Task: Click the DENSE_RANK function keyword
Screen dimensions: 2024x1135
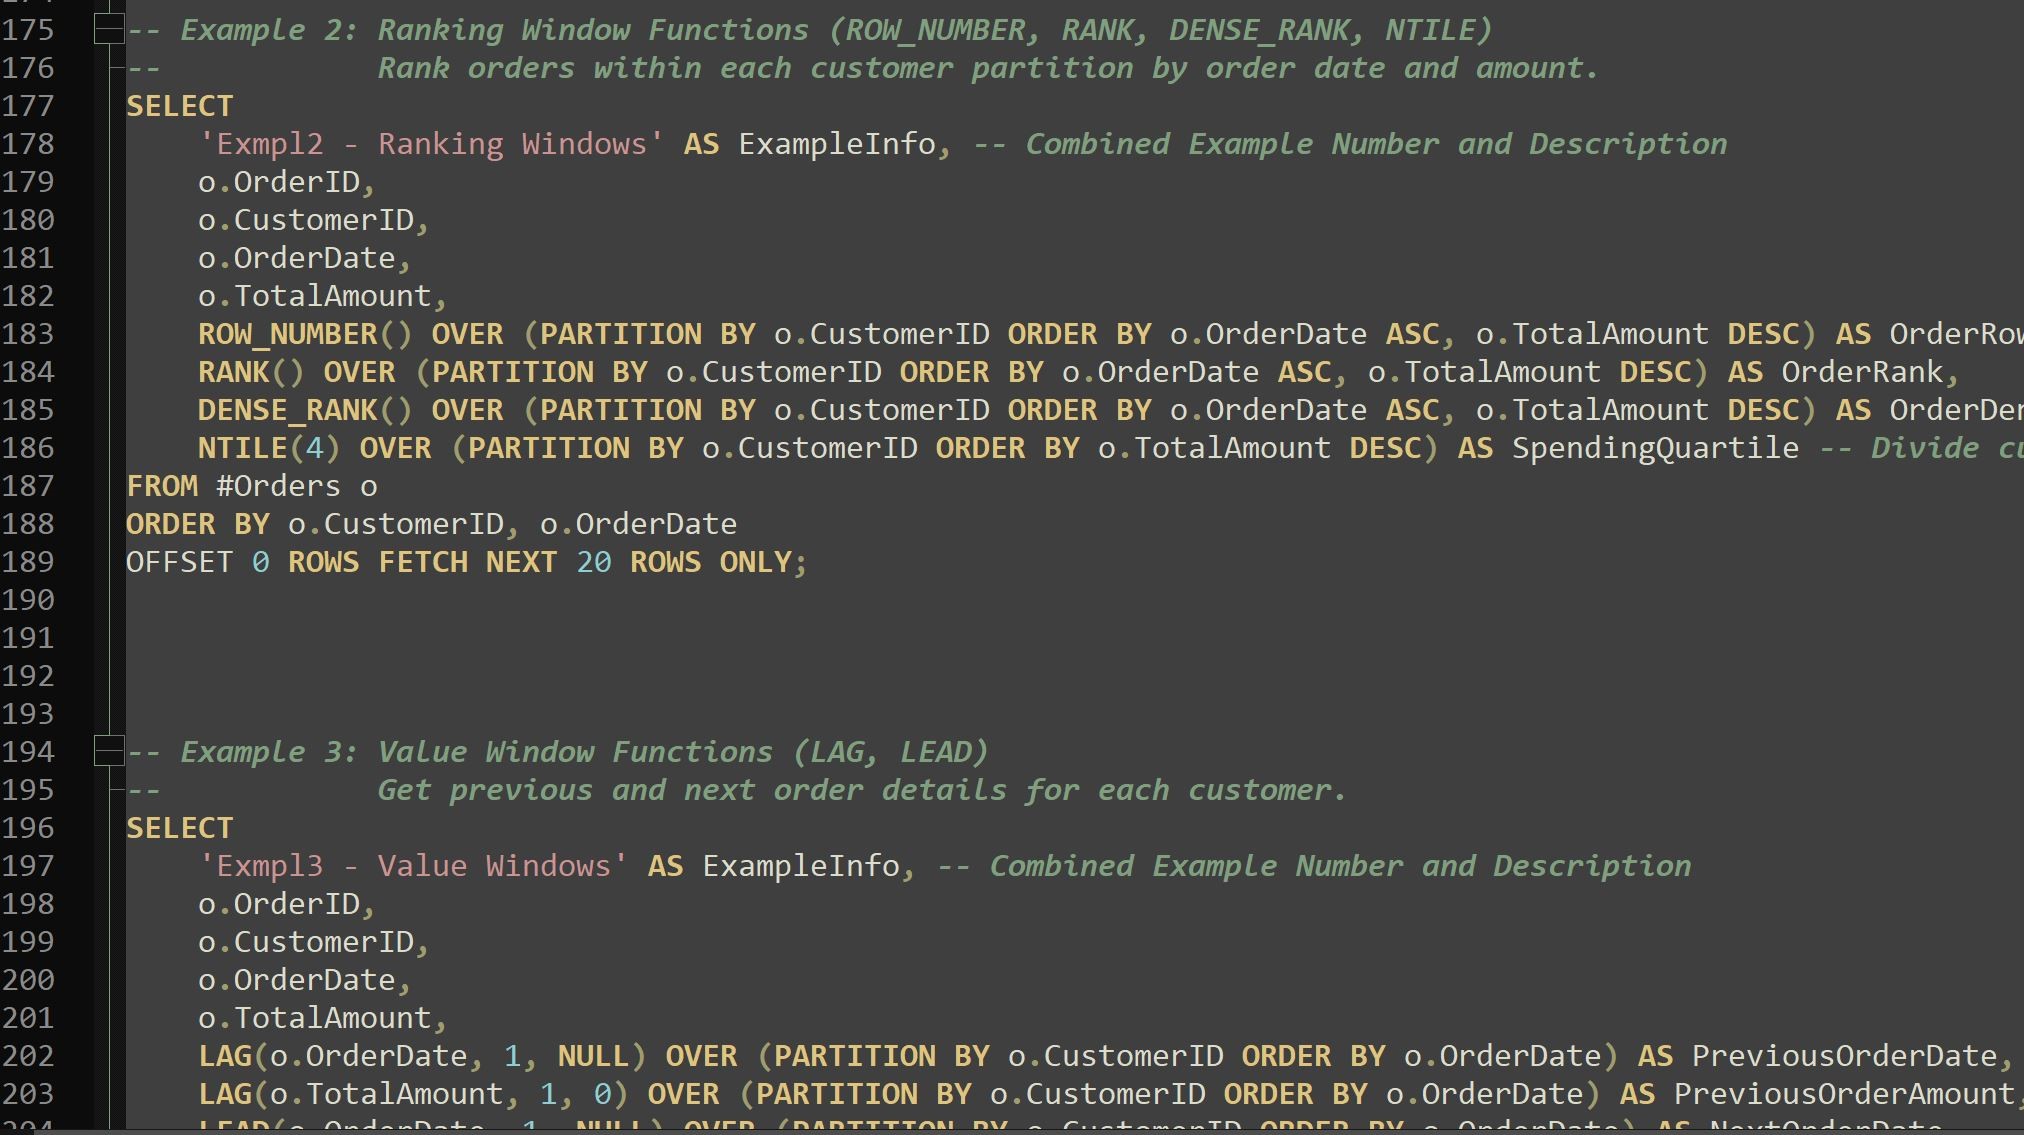Action: [288, 410]
